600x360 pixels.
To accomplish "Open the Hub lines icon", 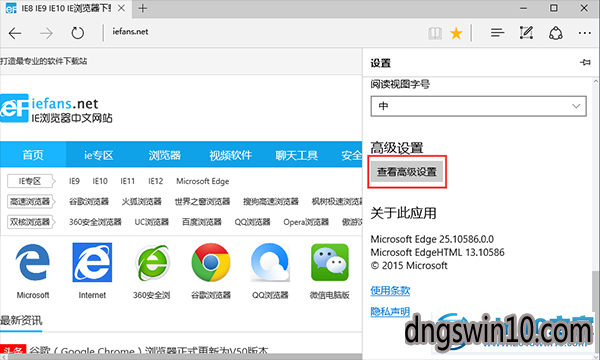I will click(x=497, y=33).
